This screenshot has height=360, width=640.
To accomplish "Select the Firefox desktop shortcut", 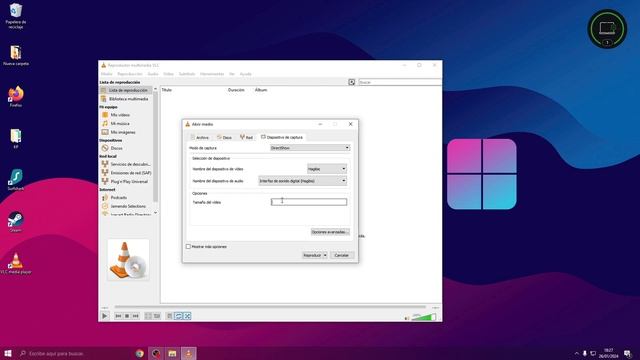I will (16, 97).
